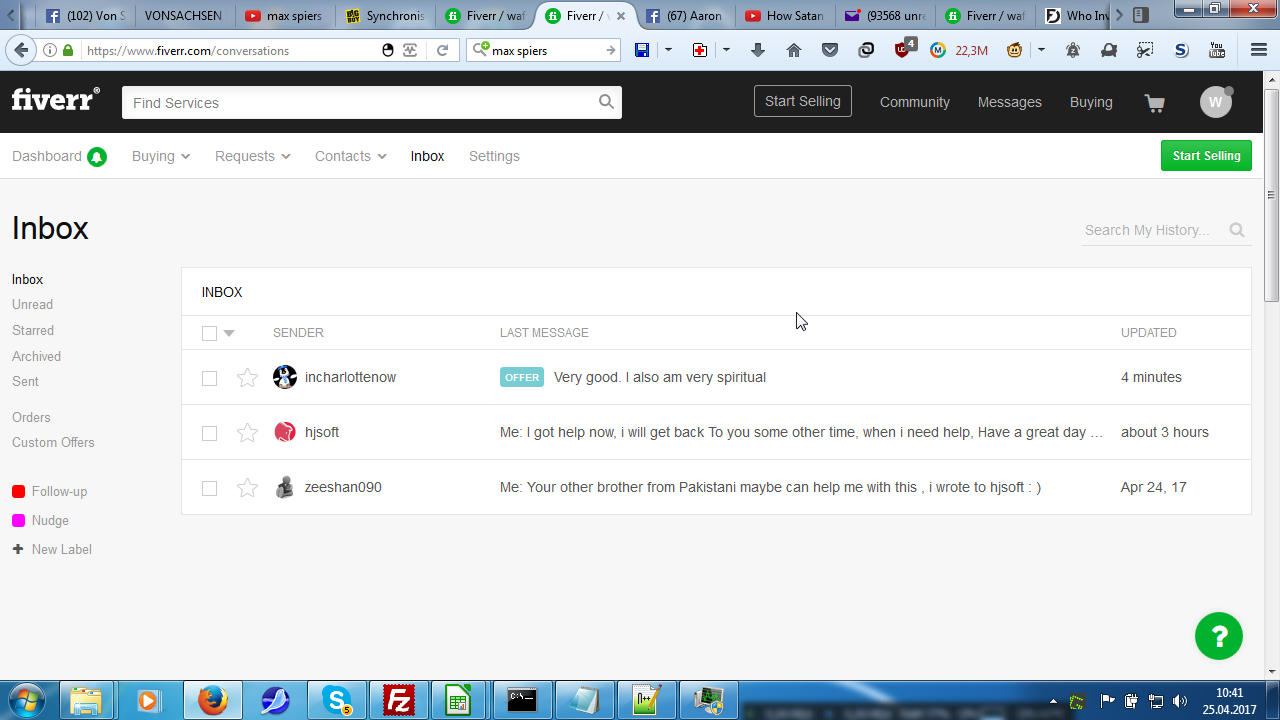Expand the Contacts dropdown

point(351,156)
